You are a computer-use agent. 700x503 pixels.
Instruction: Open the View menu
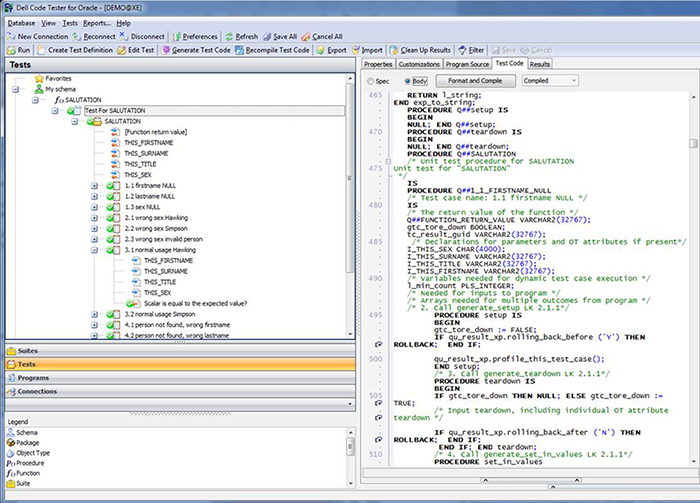coord(49,23)
